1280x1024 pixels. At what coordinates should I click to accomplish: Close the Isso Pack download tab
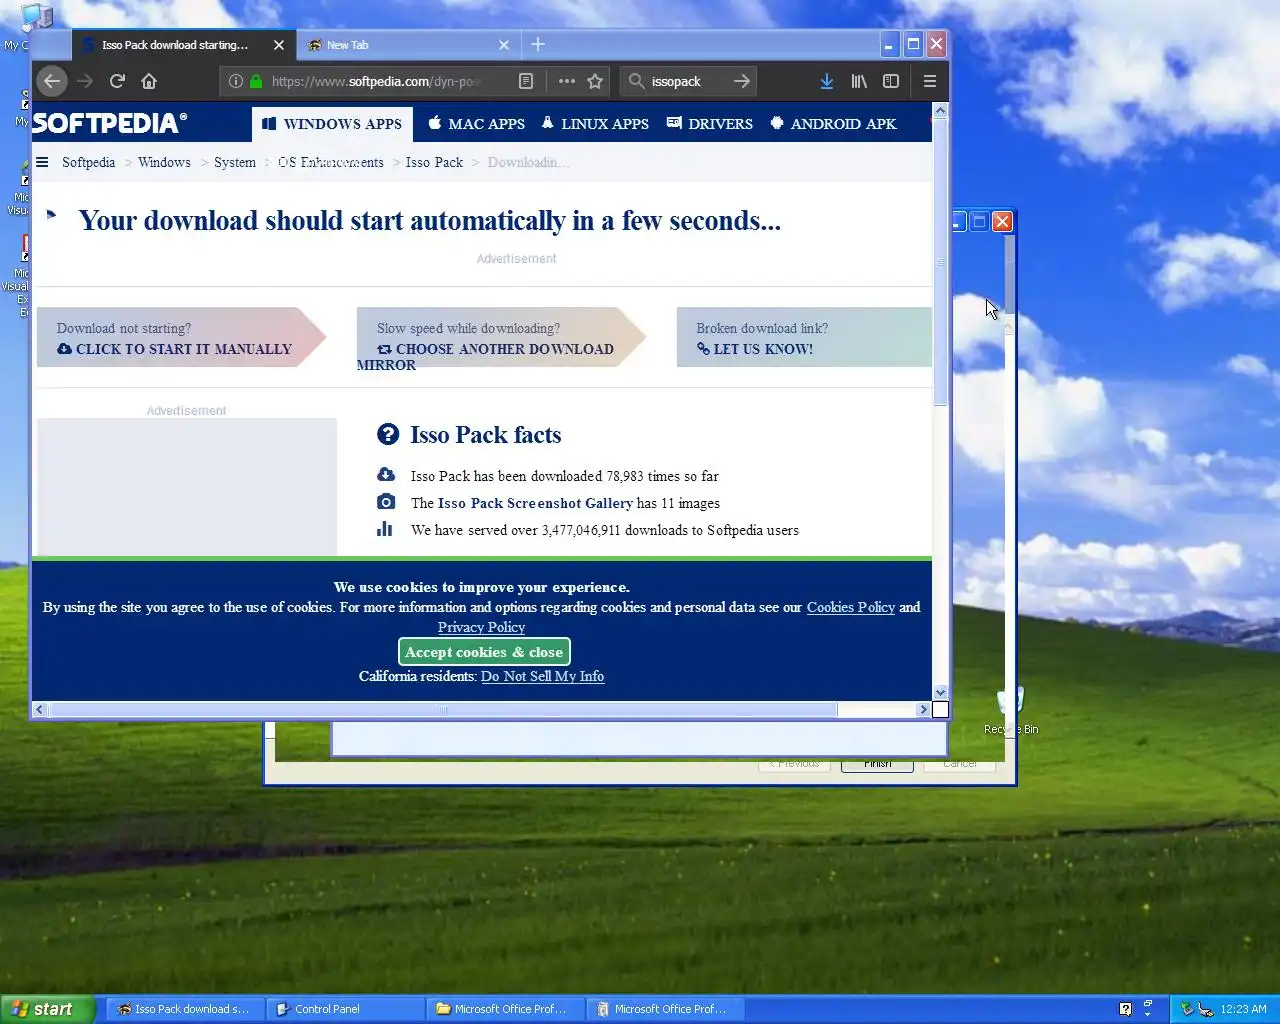279,45
